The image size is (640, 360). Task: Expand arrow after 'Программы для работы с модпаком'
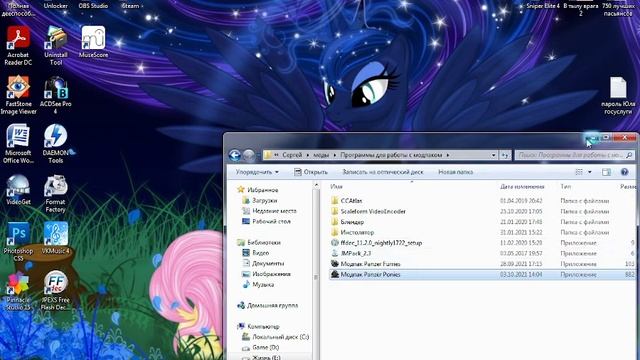(448, 155)
